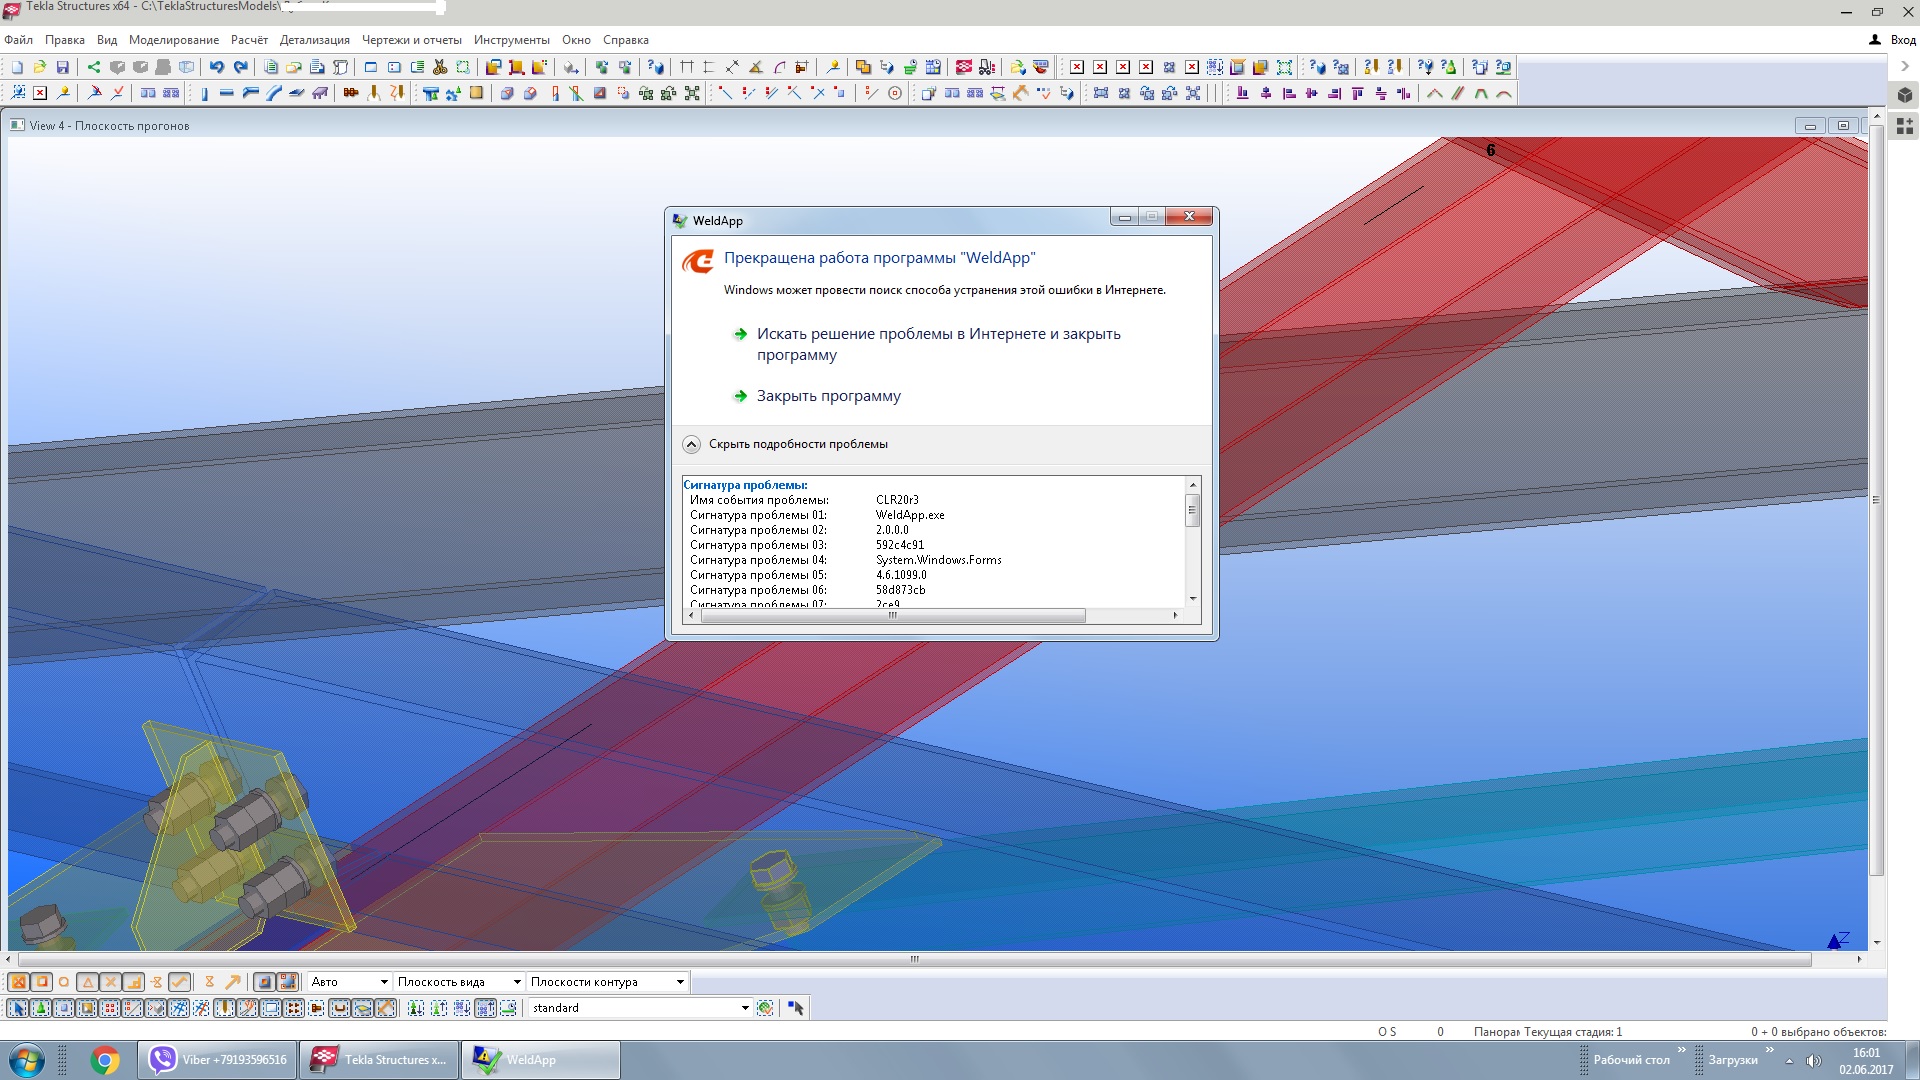The width and height of the screenshot is (1920, 1080).
Task: Open the Моделирование menu
Action: point(173,40)
